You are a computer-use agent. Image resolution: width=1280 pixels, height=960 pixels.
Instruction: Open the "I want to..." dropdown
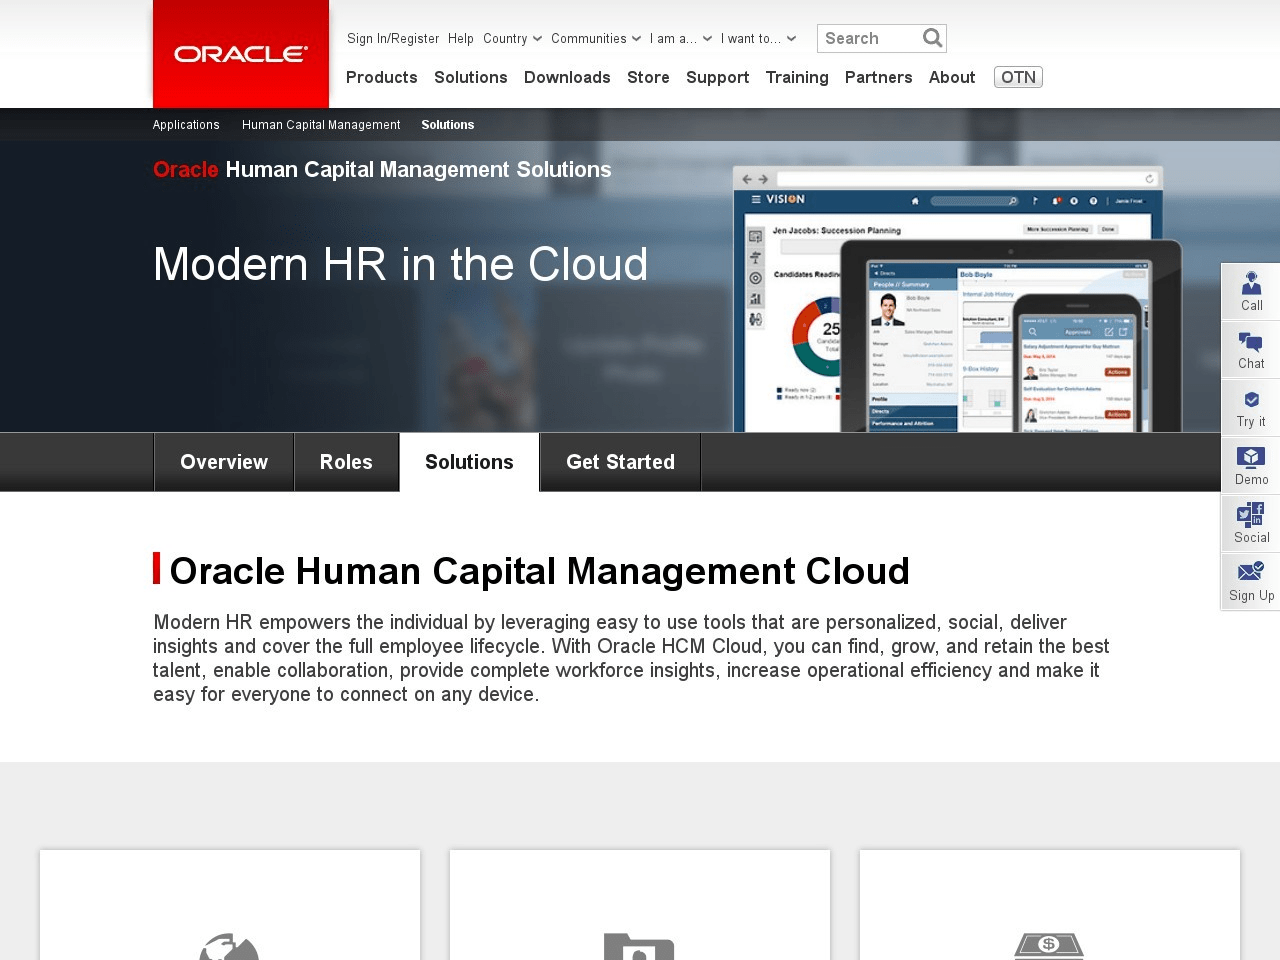pyautogui.click(x=758, y=39)
